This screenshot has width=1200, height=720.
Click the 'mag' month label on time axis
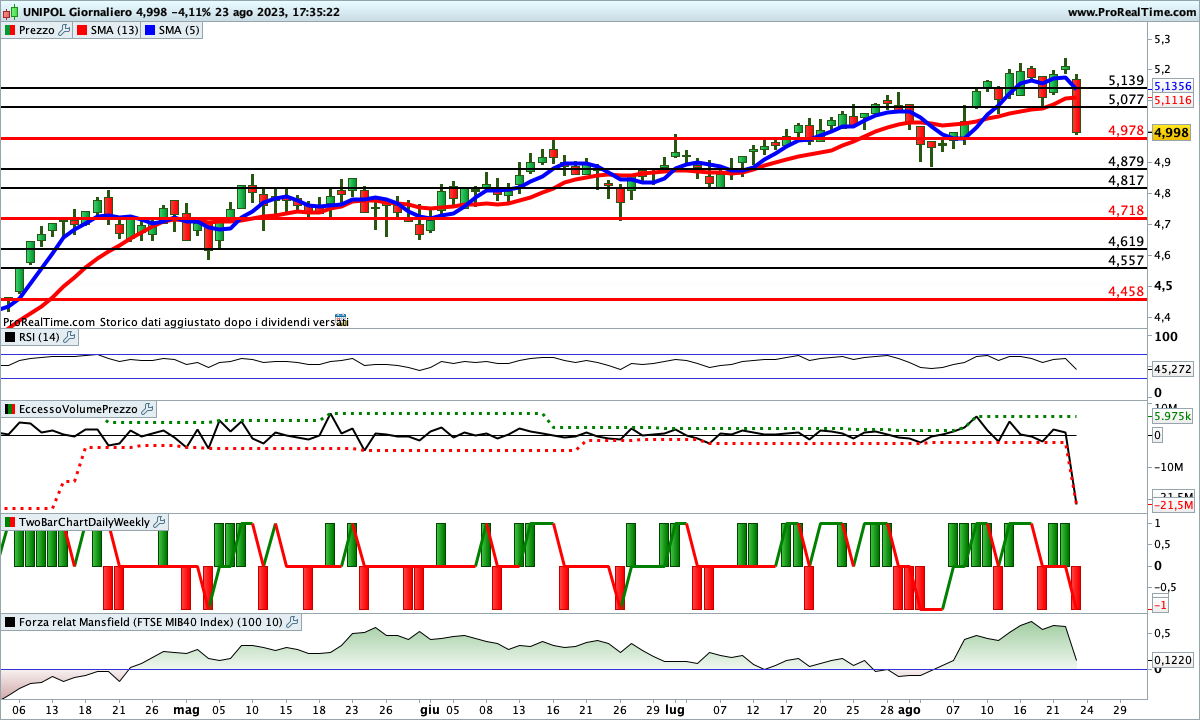186,709
